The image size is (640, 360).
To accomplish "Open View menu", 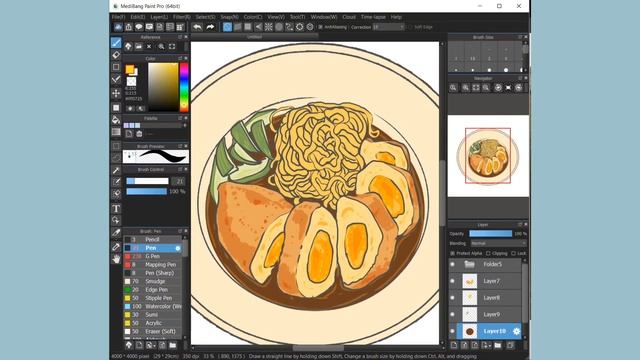I will pos(276,17).
